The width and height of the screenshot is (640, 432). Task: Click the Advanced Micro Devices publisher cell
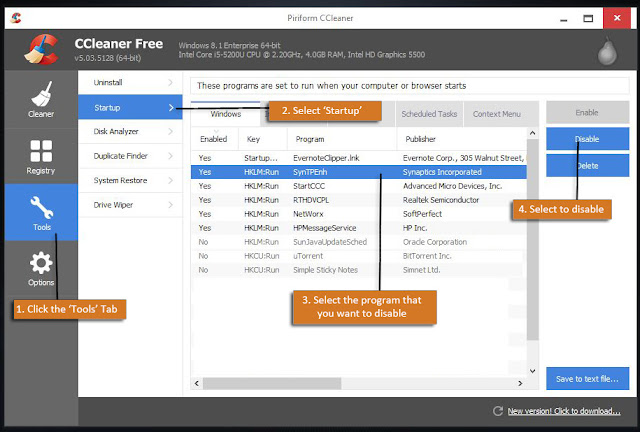[x=452, y=186]
